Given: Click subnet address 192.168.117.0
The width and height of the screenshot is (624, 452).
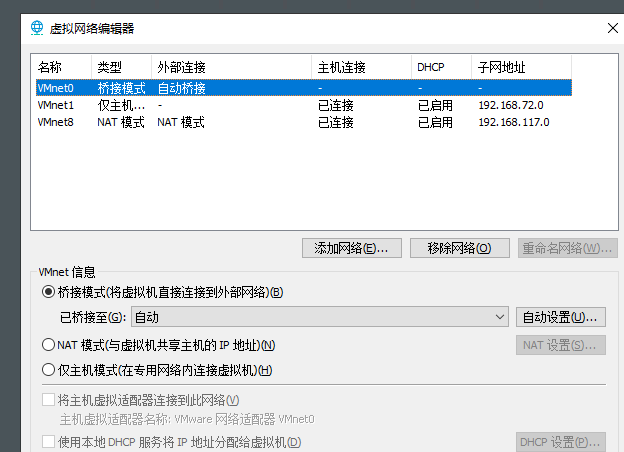Looking at the screenshot, I should (513, 122).
